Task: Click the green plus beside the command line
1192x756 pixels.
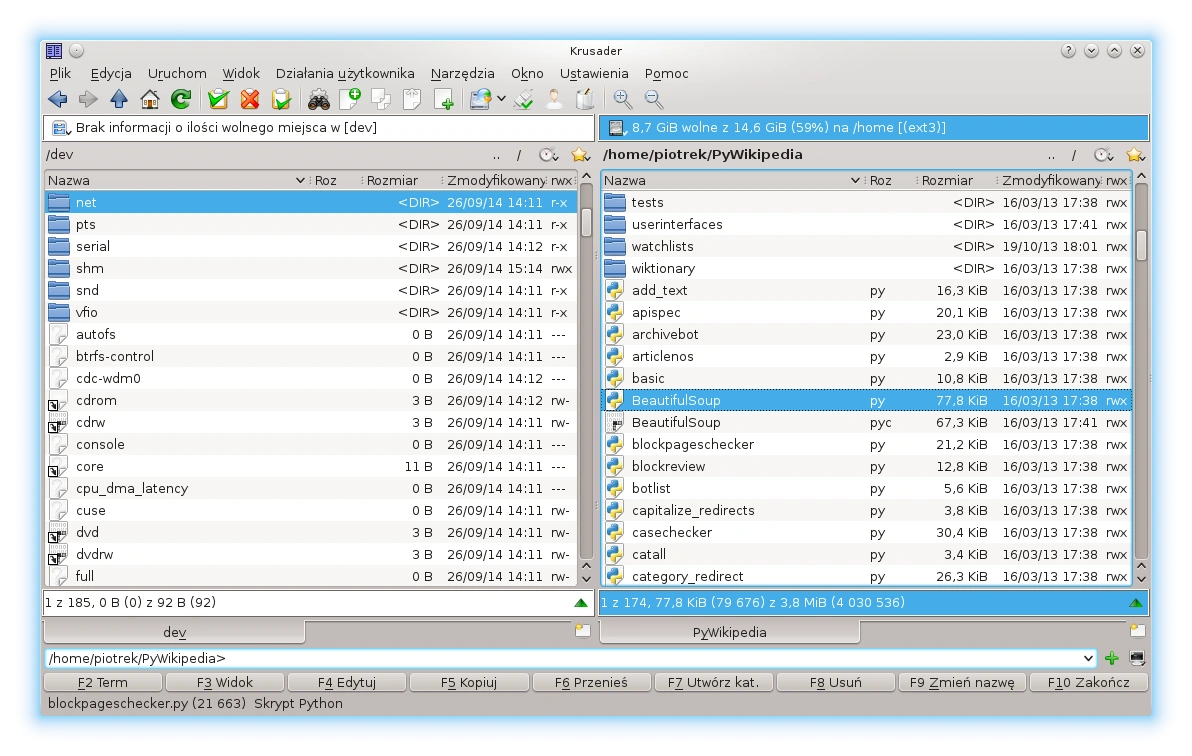Action: tap(1112, 658)
